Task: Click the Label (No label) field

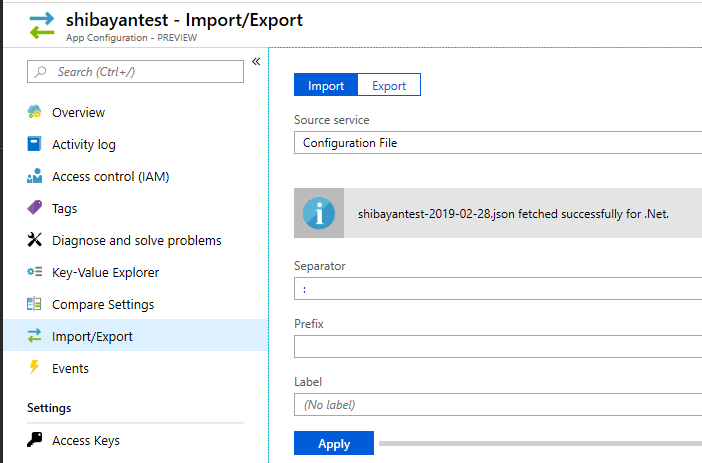Action: pyautogui.click(x=498, y=405)
